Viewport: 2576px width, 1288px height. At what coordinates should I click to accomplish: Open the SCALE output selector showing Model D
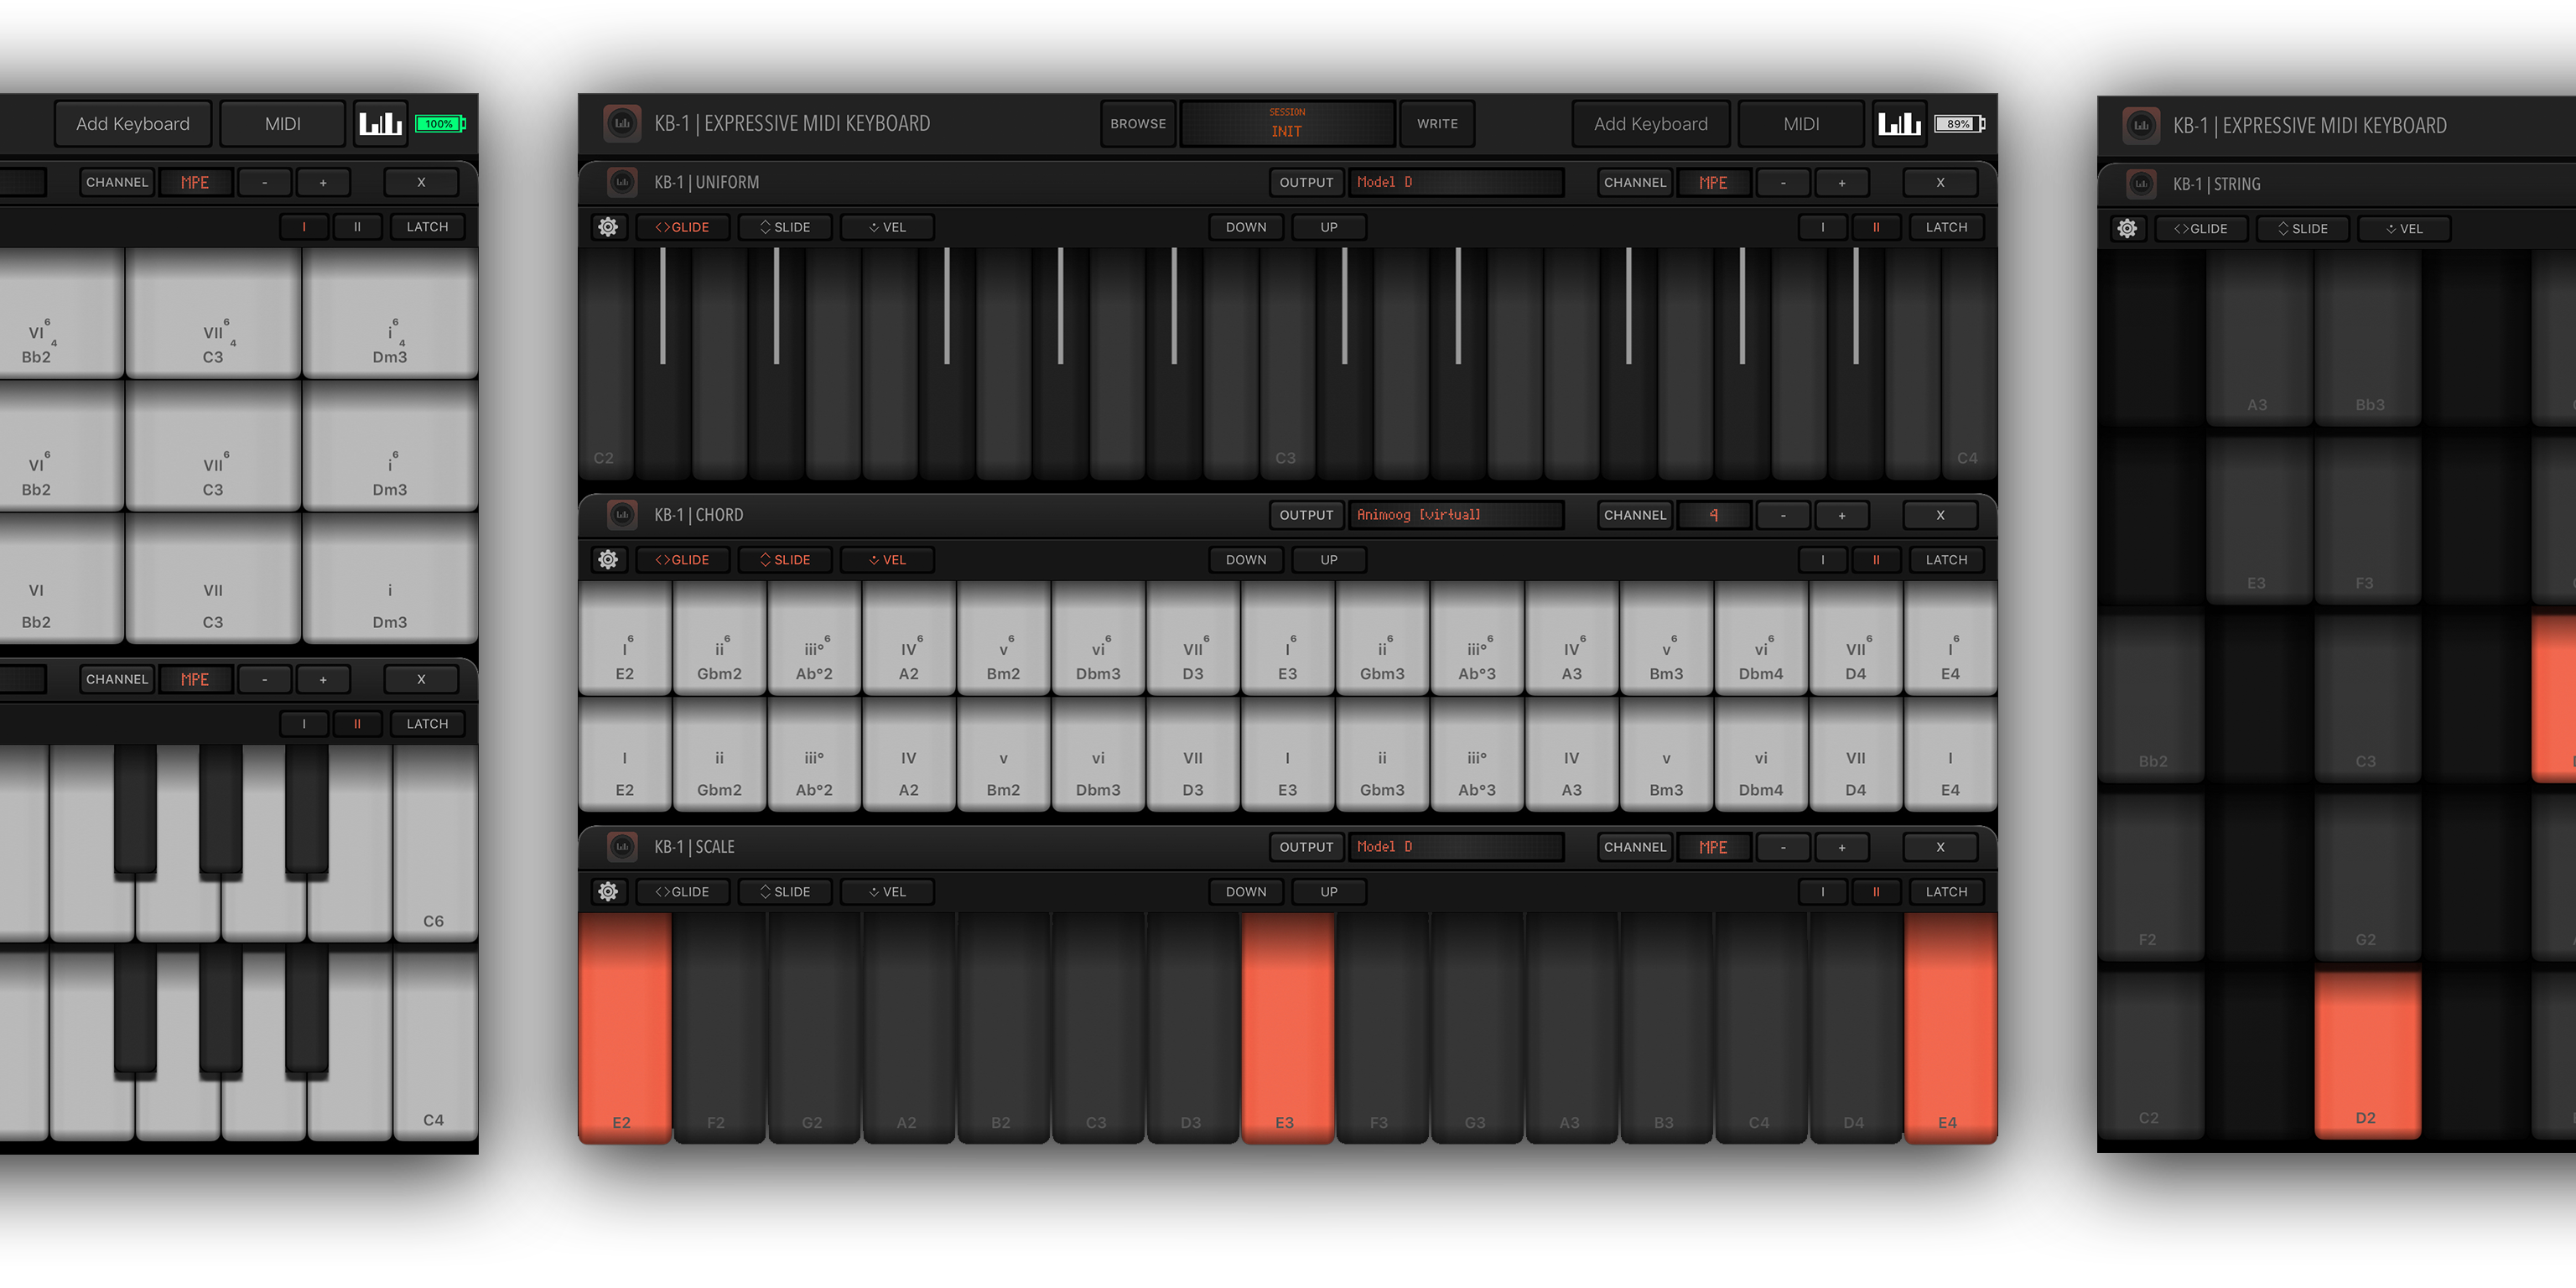[x=1456, y=847]
